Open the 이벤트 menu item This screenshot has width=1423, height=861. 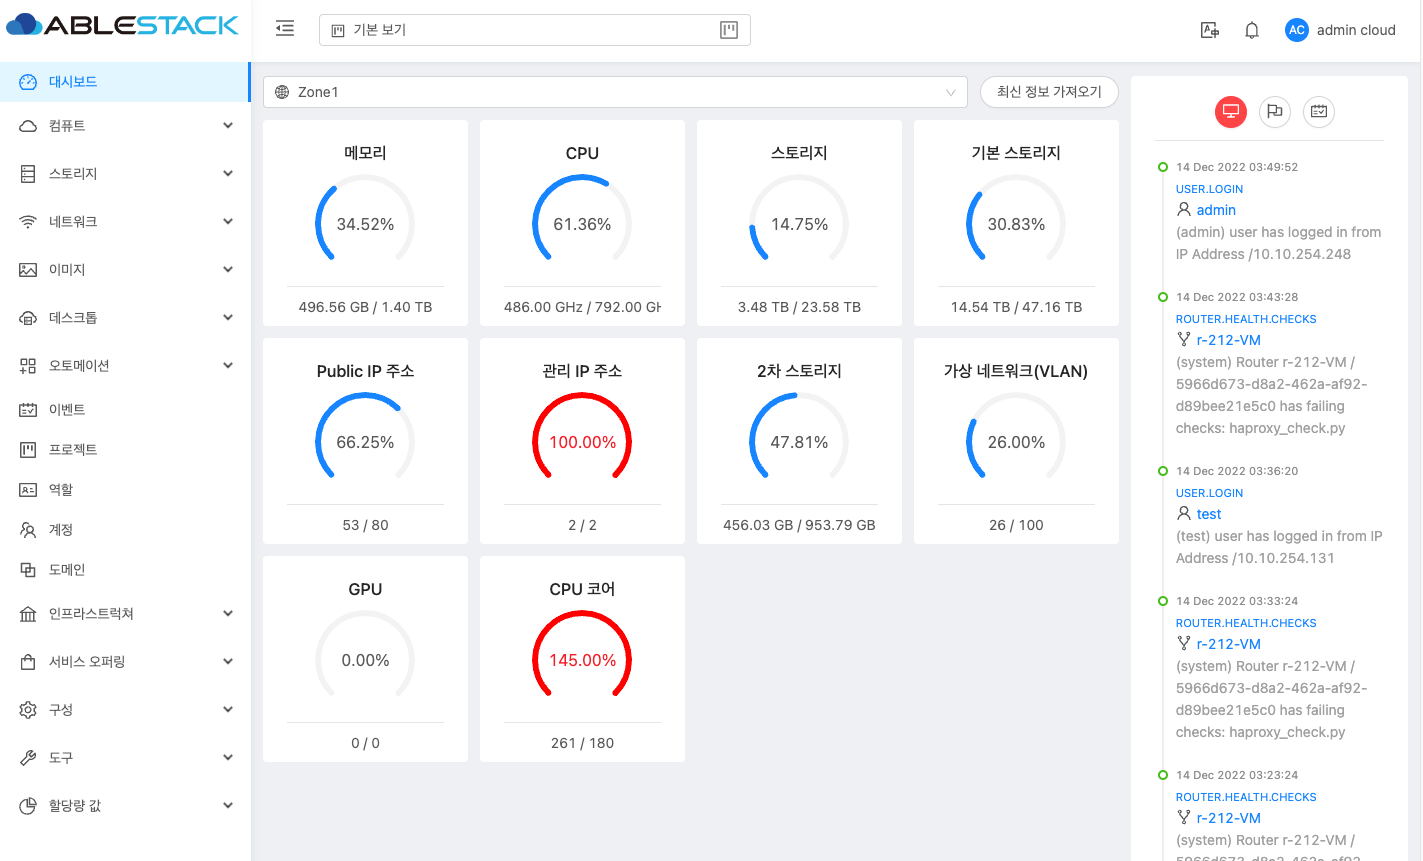click(67, 410)
